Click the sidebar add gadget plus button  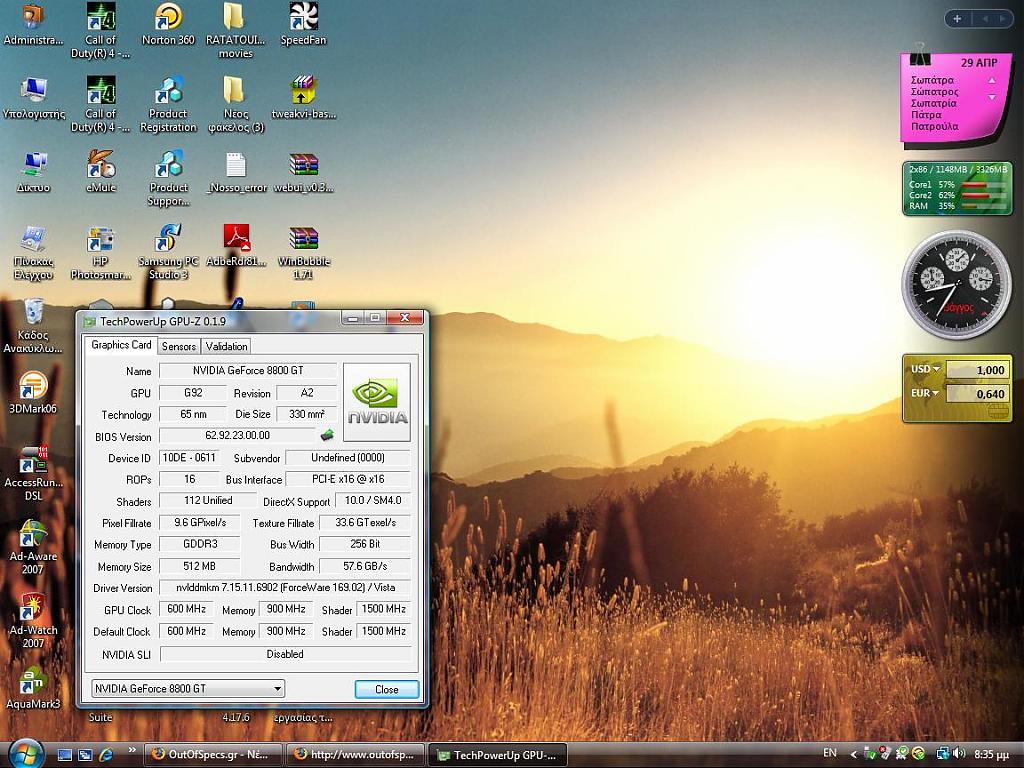tap(957, 19)
